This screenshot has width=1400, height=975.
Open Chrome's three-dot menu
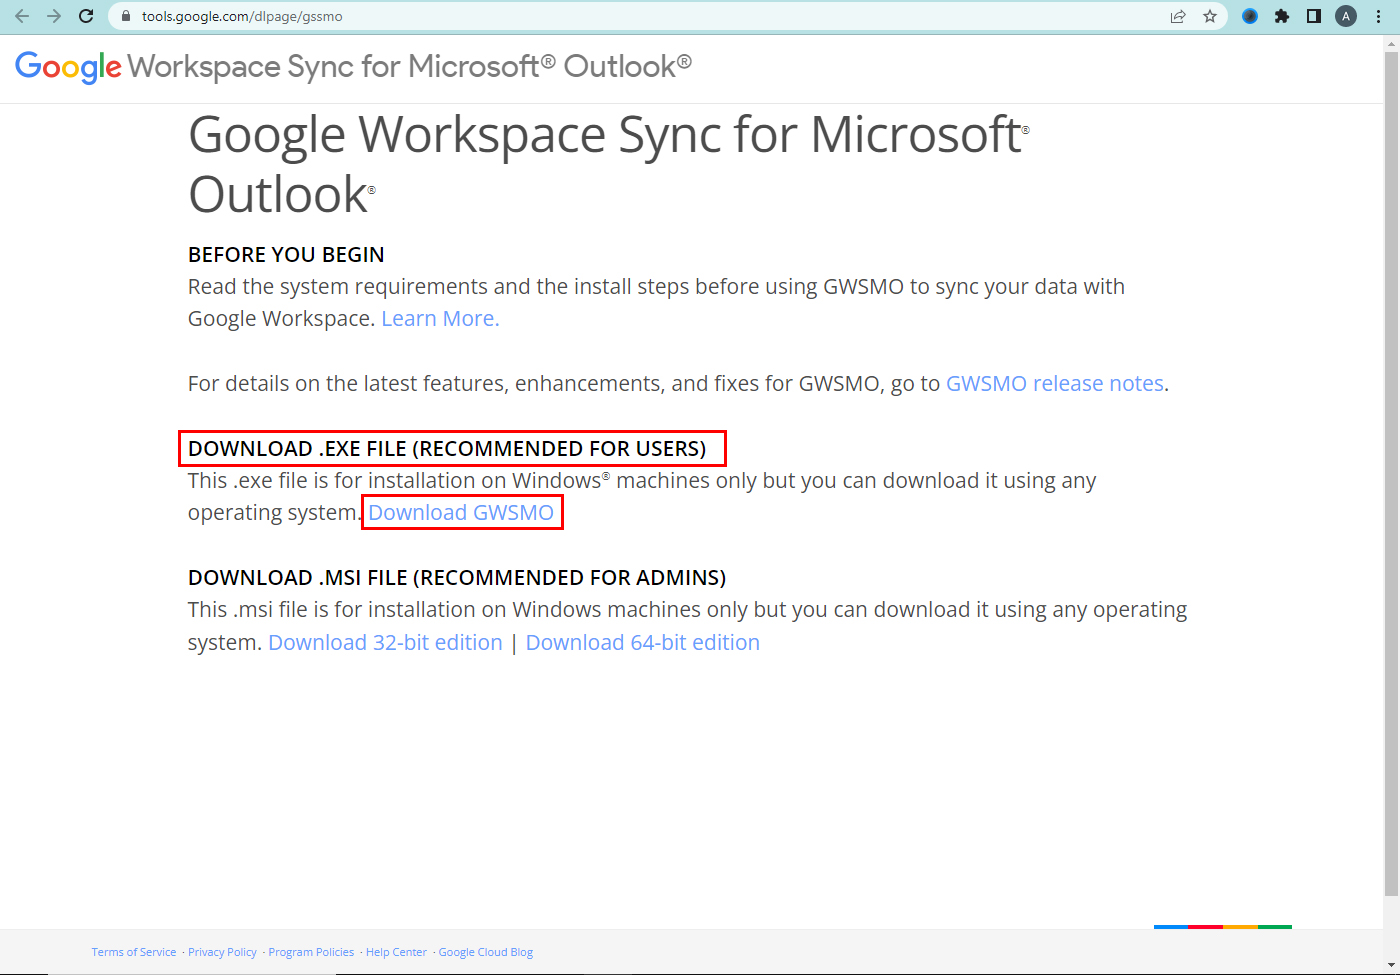click(1379, 16)
